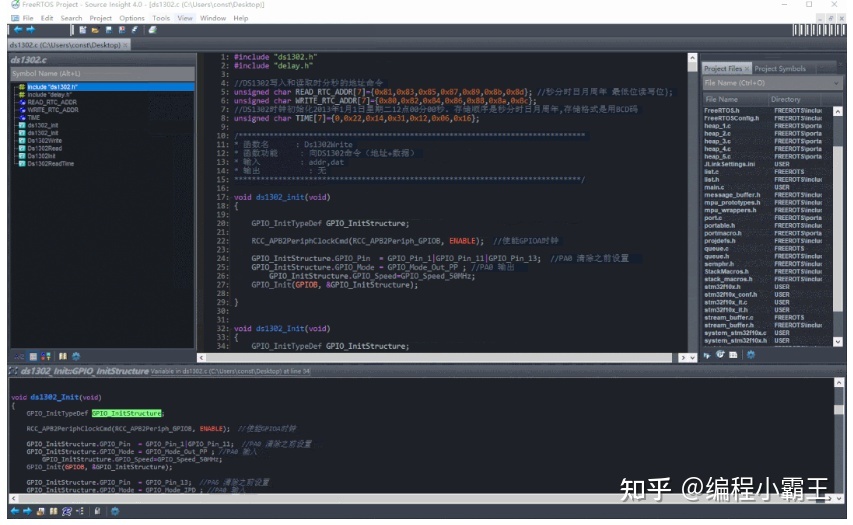
Task: Click the back arrow in the context window toolbar
Action: click(x=15, y=511)
